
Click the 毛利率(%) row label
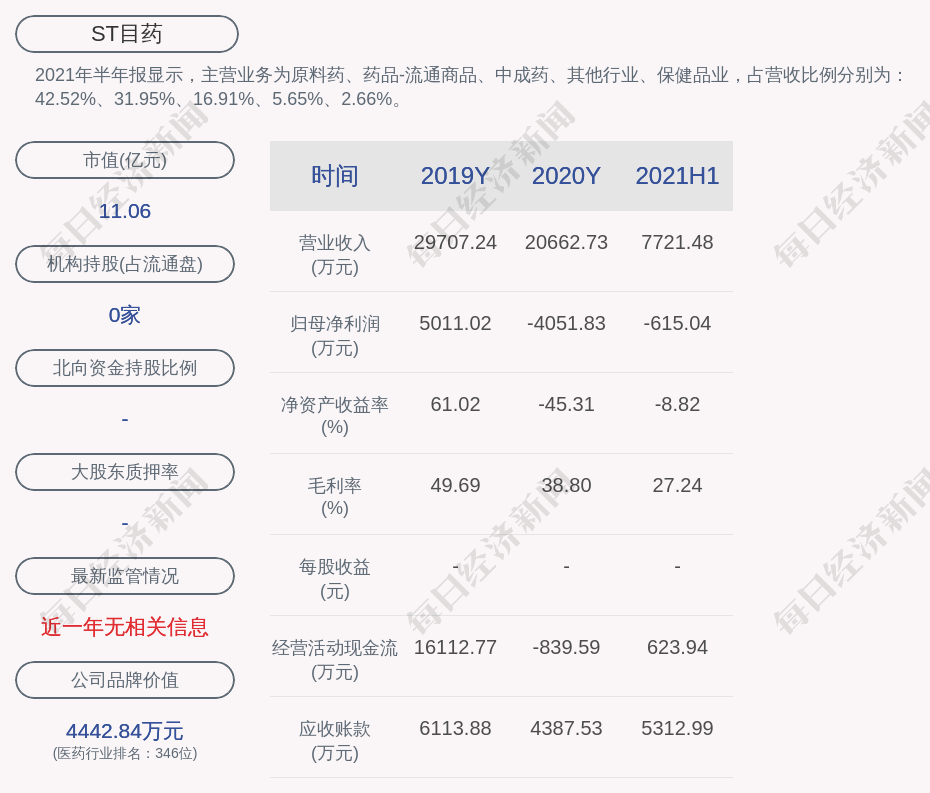pos(335,497)
